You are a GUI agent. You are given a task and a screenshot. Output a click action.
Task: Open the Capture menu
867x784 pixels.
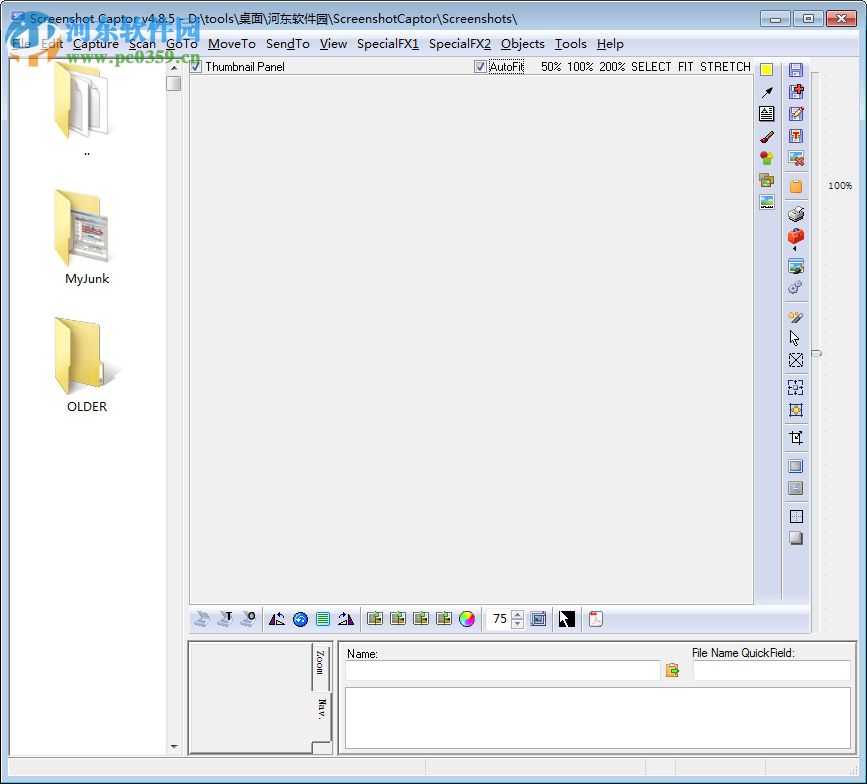[96, 44]
